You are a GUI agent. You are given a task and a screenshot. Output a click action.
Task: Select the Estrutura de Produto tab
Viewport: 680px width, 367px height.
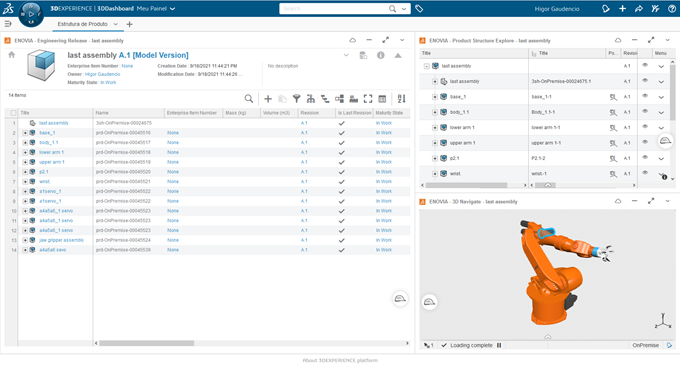click(82, 24)
